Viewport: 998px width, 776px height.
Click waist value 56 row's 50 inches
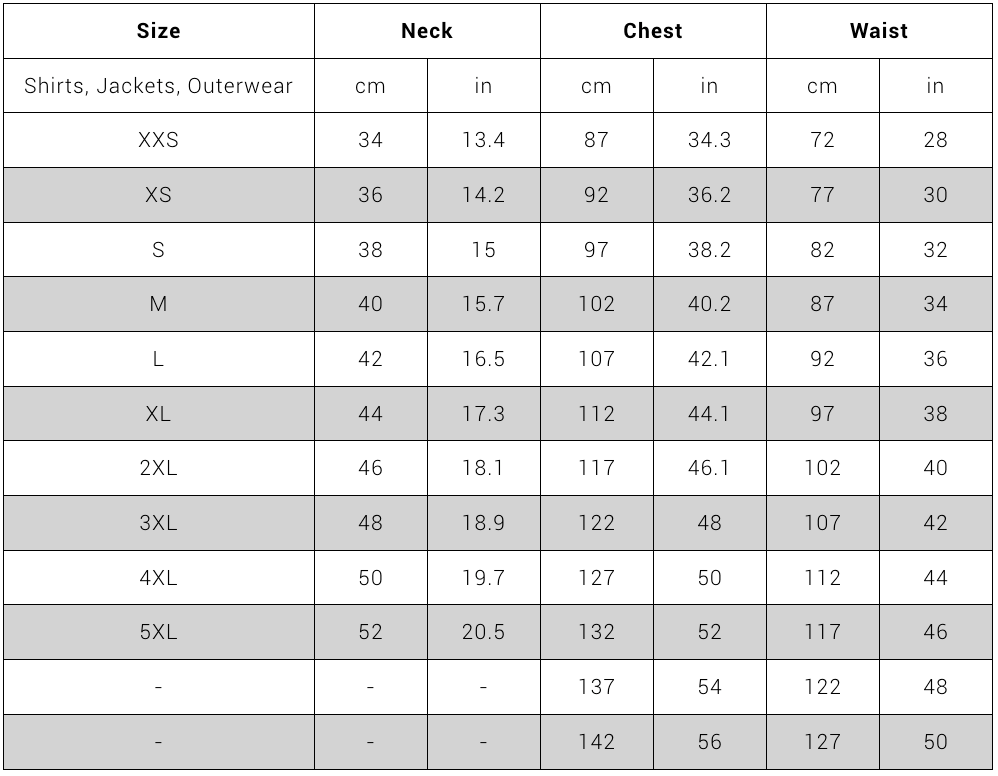tap(936, 742)
